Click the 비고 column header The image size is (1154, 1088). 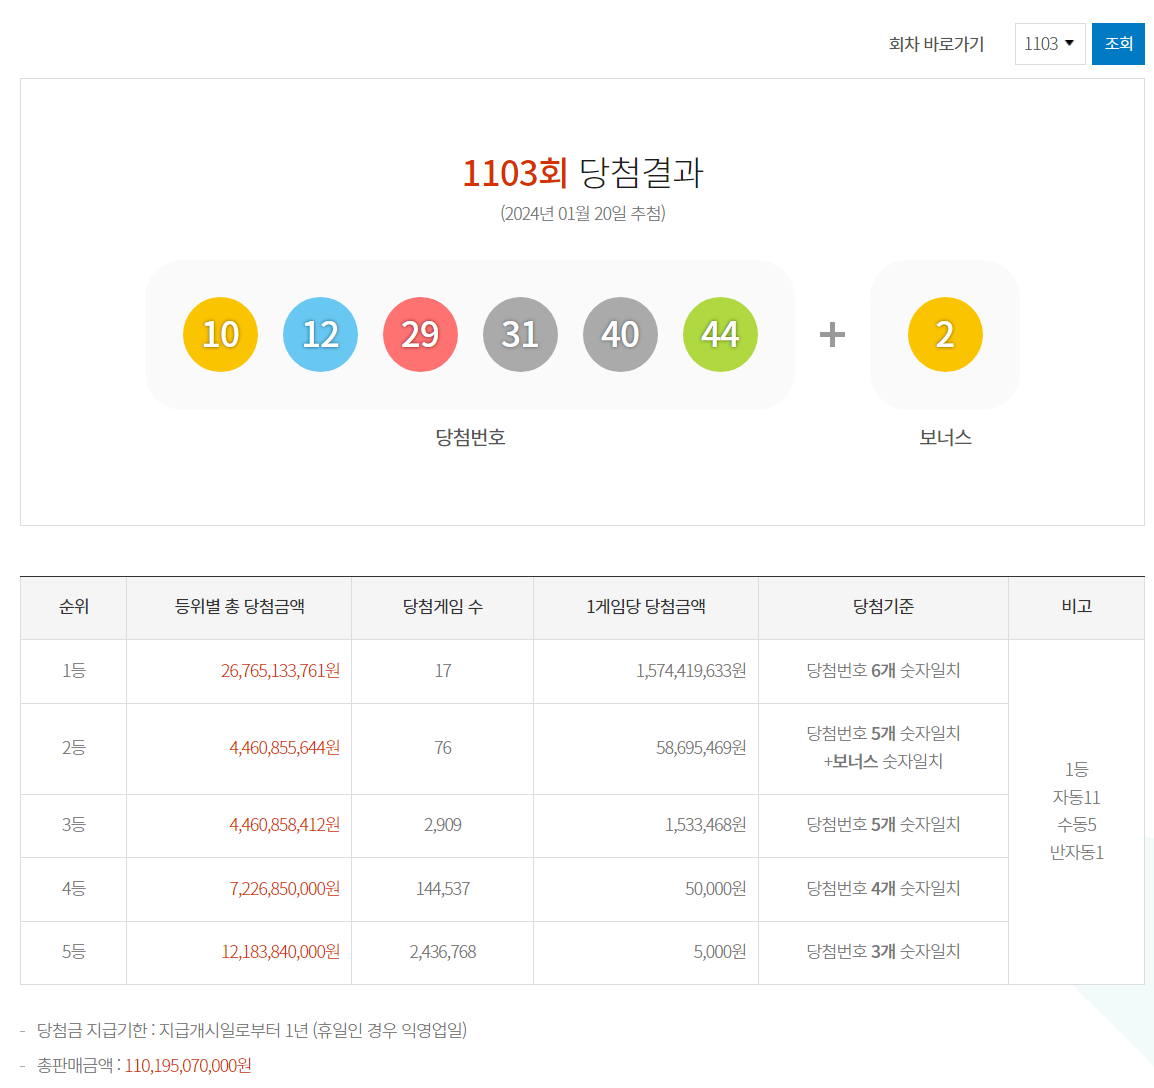[1076, 607]
